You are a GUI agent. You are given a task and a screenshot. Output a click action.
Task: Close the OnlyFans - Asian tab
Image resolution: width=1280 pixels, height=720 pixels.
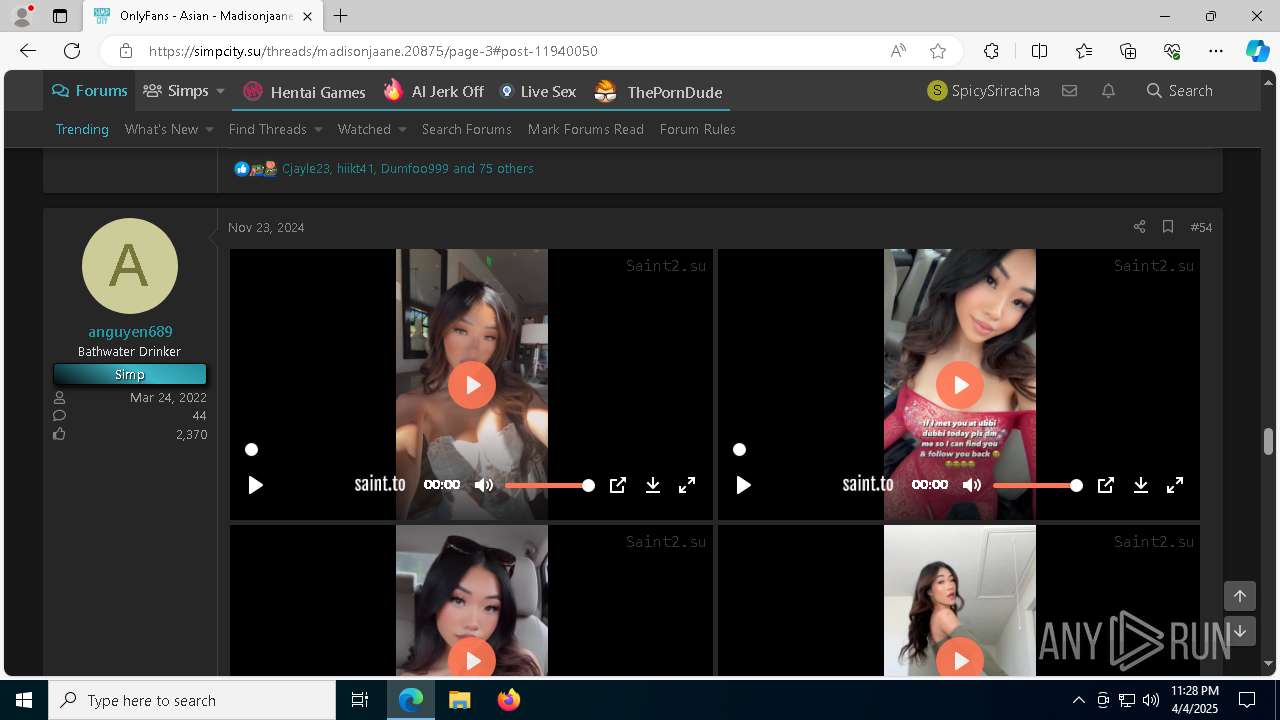[x=307, y=16]
